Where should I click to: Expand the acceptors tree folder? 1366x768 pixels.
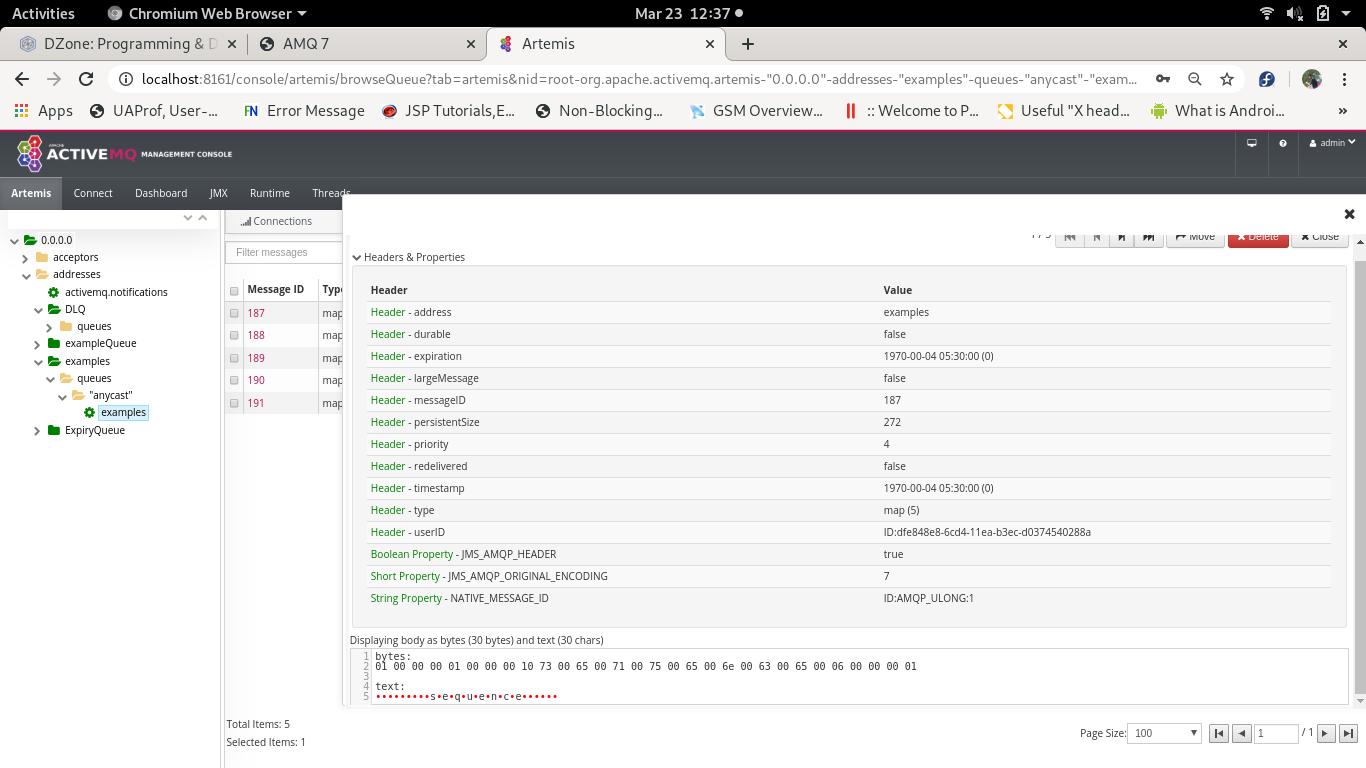click(x=25, y=258)
